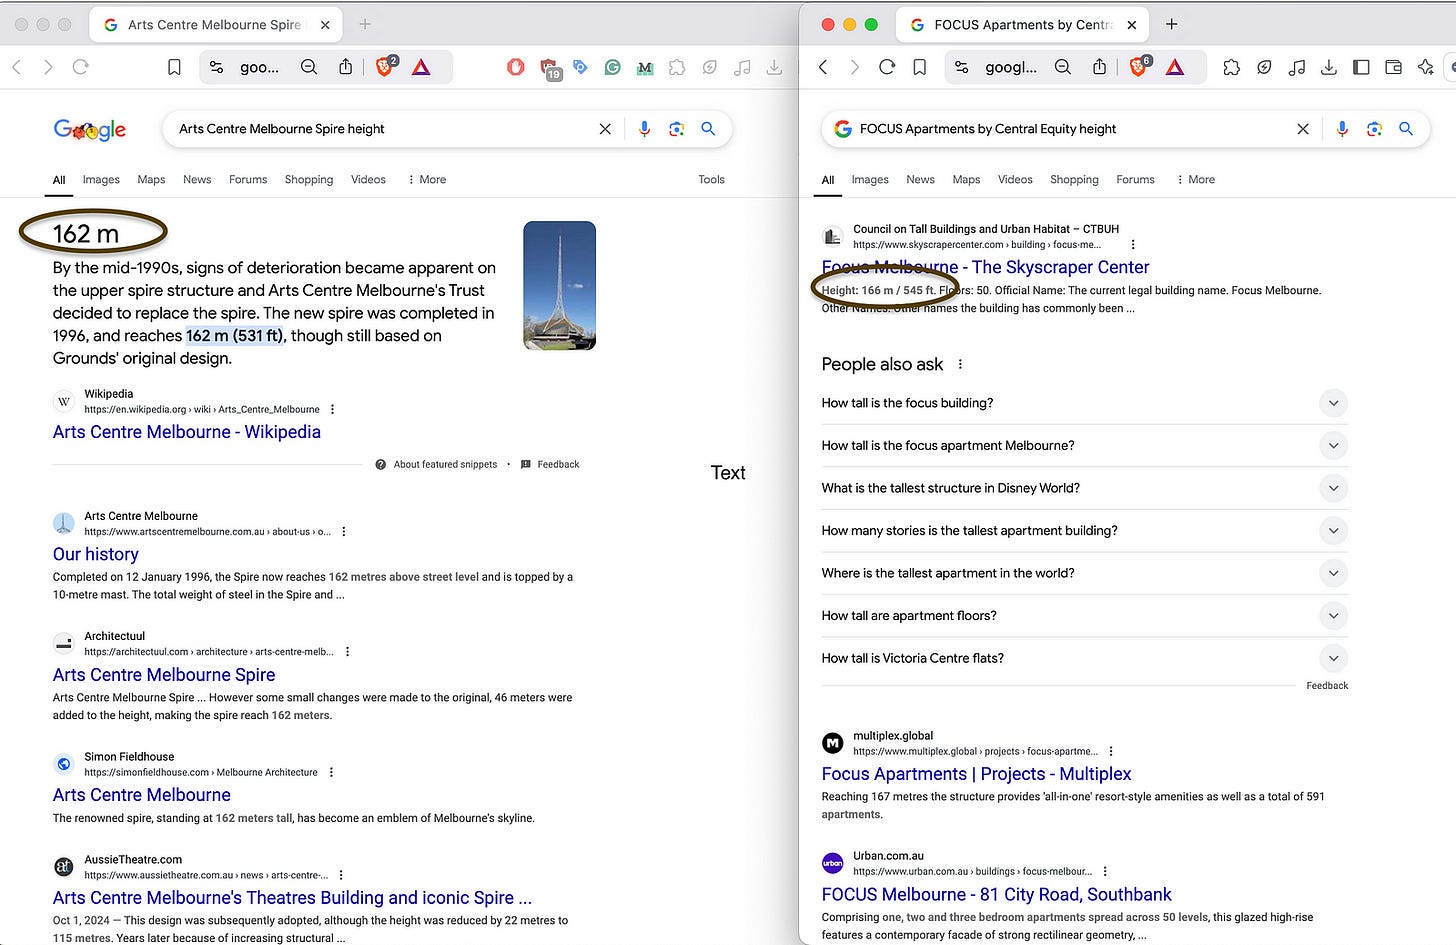Open 'Focus Melbourne - The Skyscraper Center' link

[985, 267]
